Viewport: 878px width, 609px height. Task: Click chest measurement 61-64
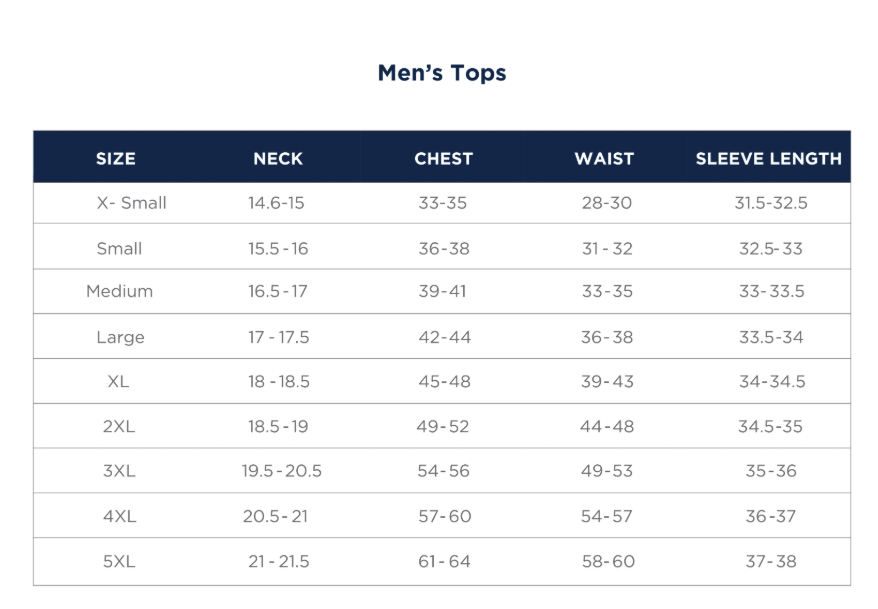click(444, 562)
